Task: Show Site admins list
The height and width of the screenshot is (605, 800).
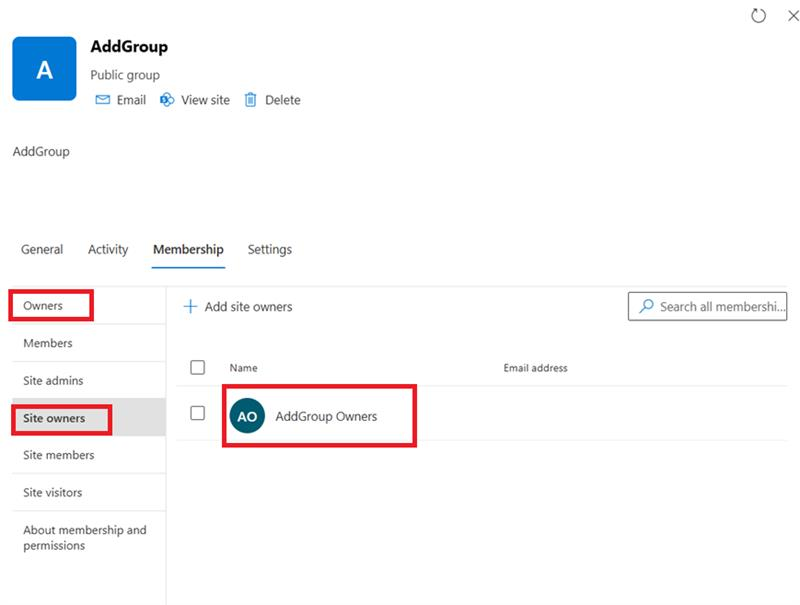Action: coord(53,381)
